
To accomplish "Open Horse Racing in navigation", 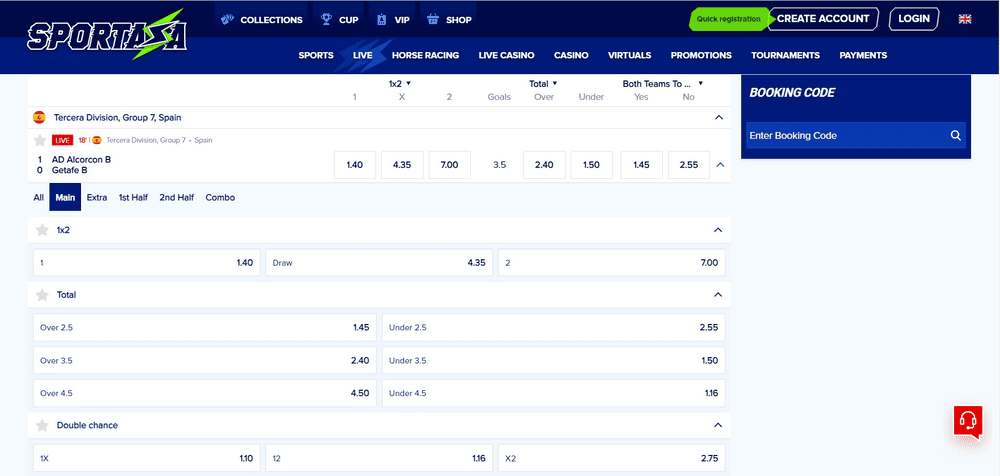I will click(x=425, y=56).
